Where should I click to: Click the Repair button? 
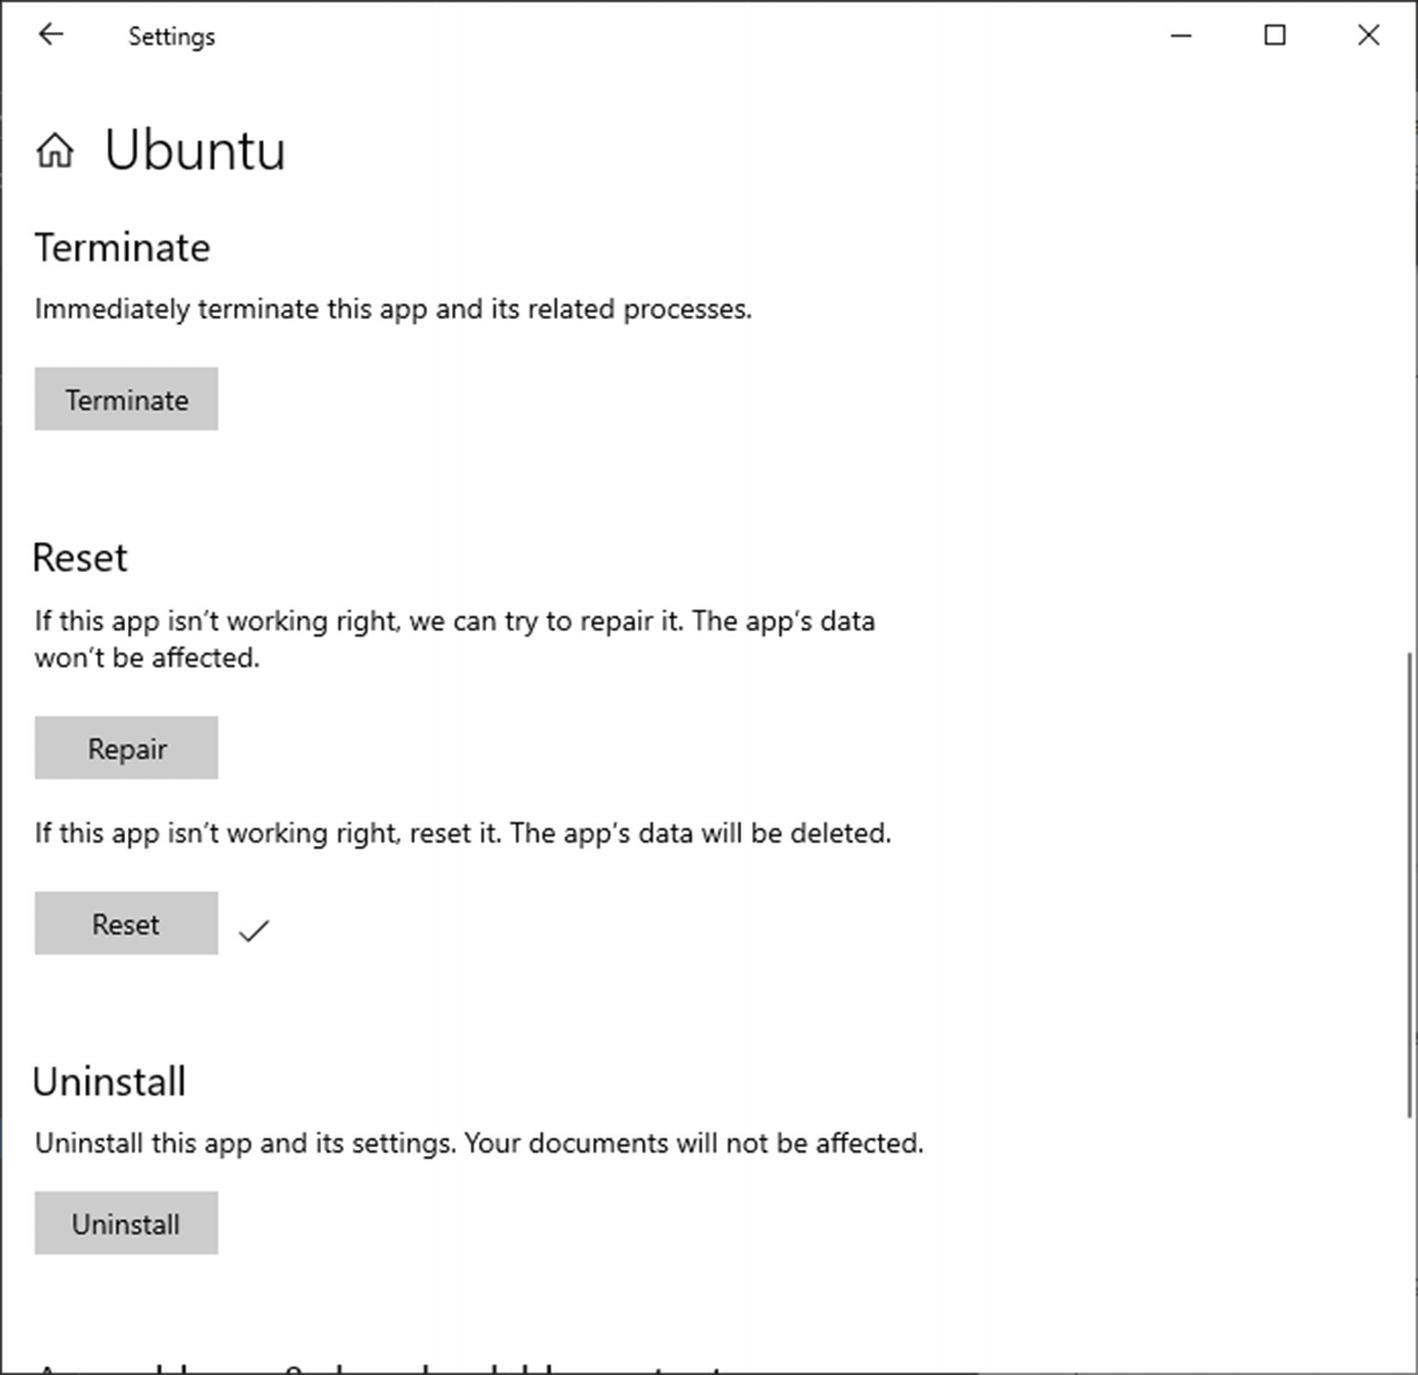(x=126, y=748)
